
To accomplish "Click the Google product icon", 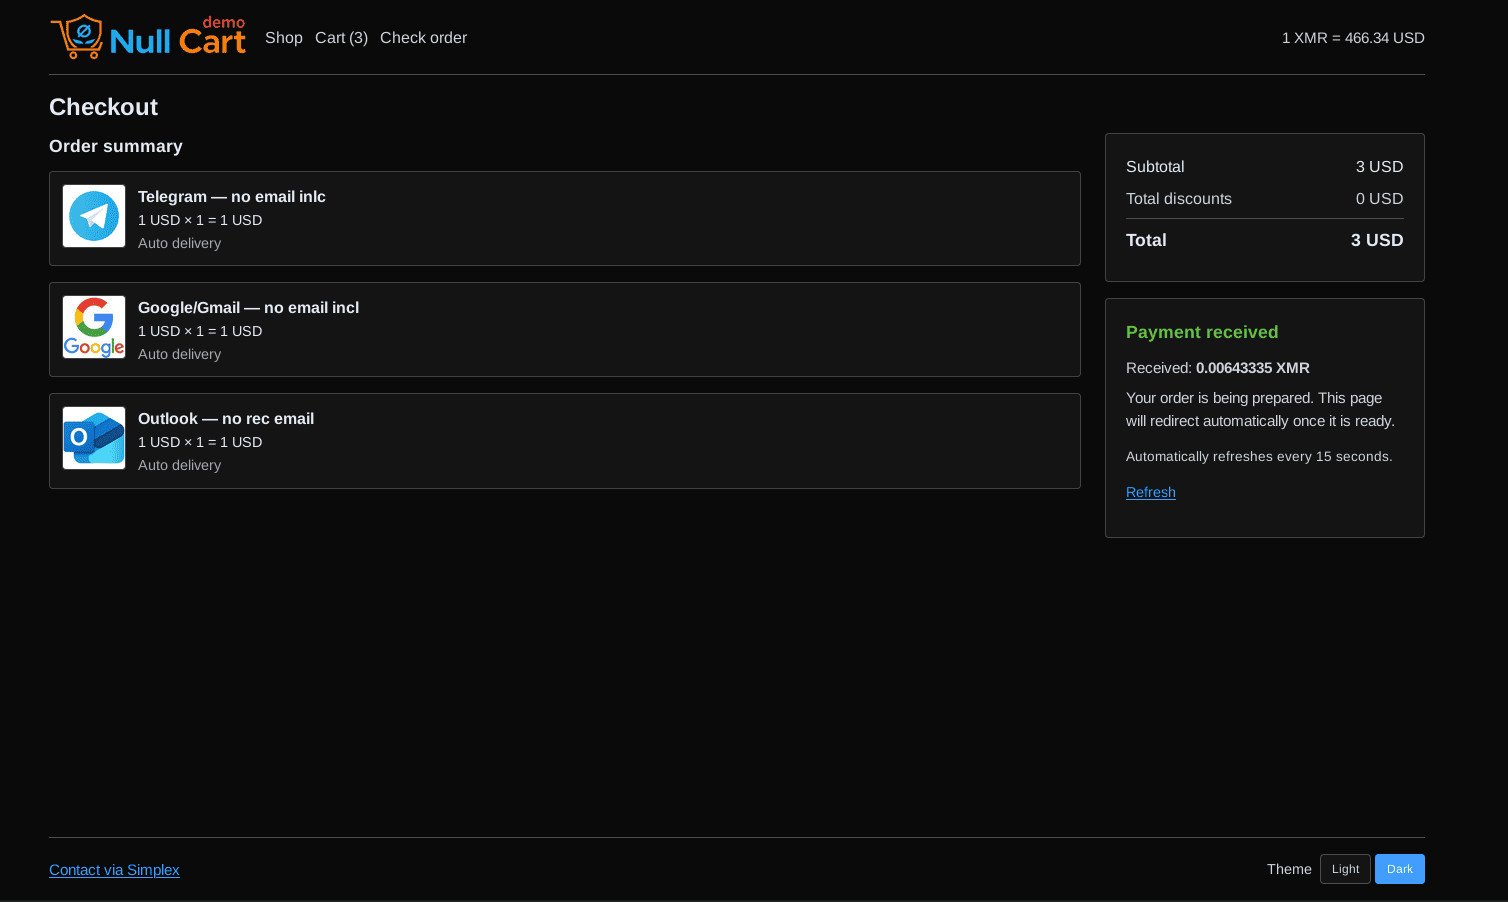I will tap(94, 327).
